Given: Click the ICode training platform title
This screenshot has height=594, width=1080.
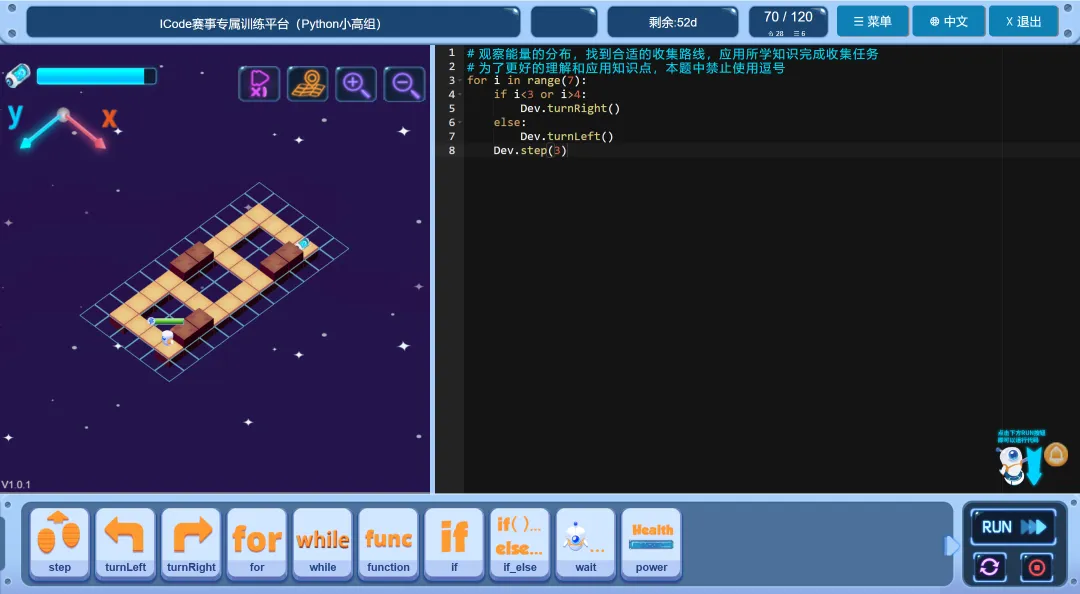Looking at the screenshot, I should tap(273, 23).
